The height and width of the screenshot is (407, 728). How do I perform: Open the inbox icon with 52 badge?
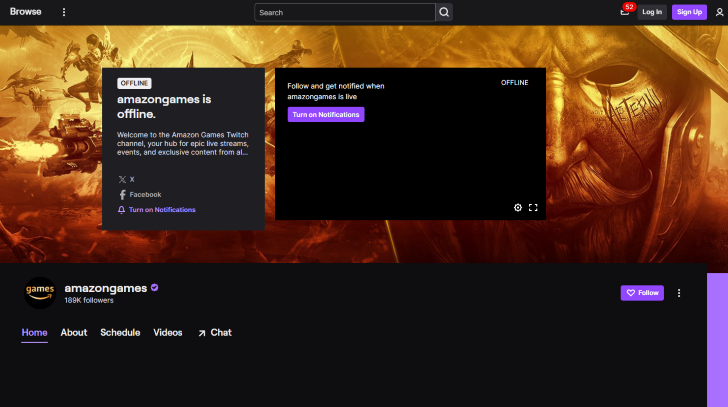(625, 12)
